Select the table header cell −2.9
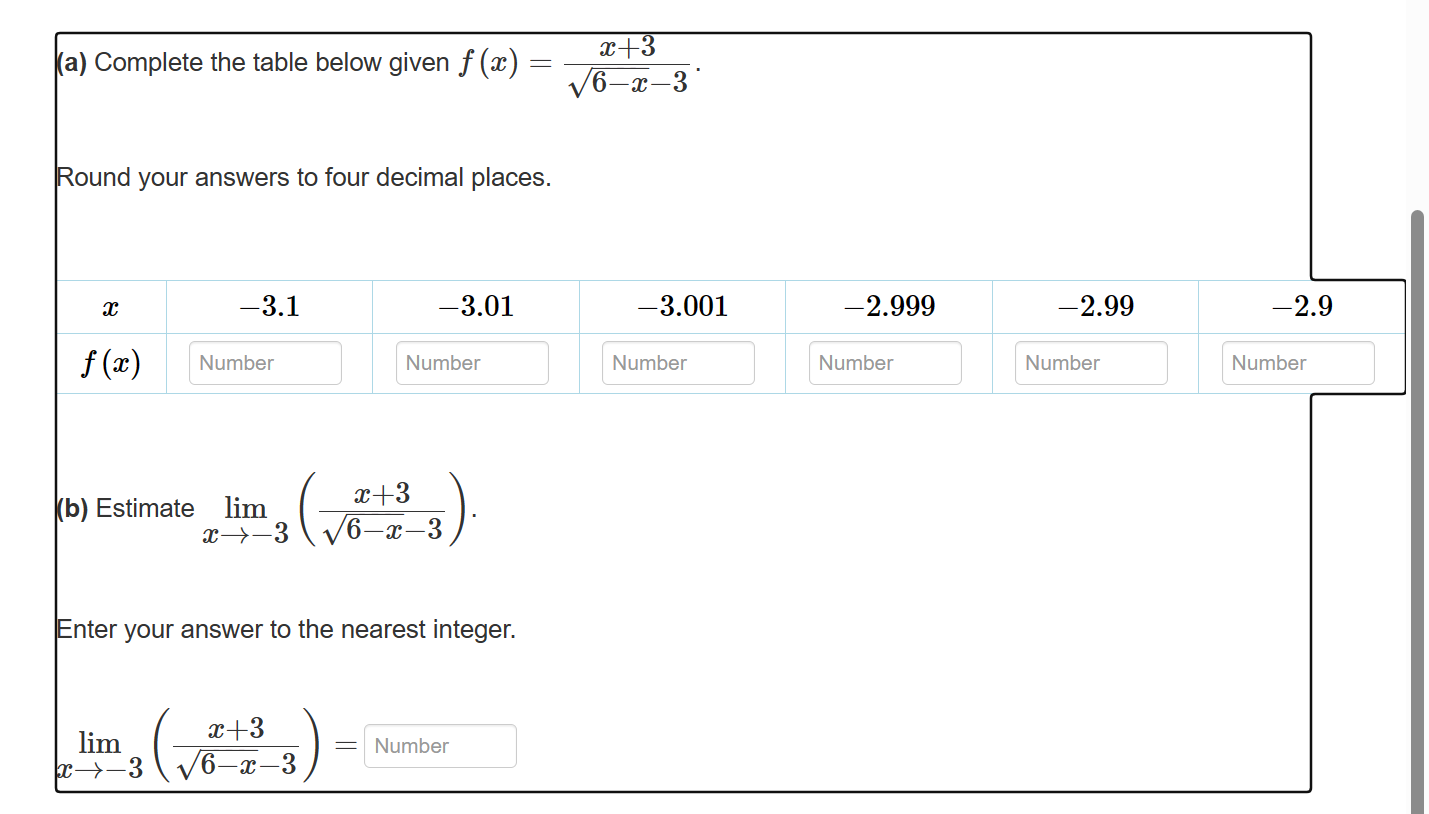 (x=1301, y=306)
